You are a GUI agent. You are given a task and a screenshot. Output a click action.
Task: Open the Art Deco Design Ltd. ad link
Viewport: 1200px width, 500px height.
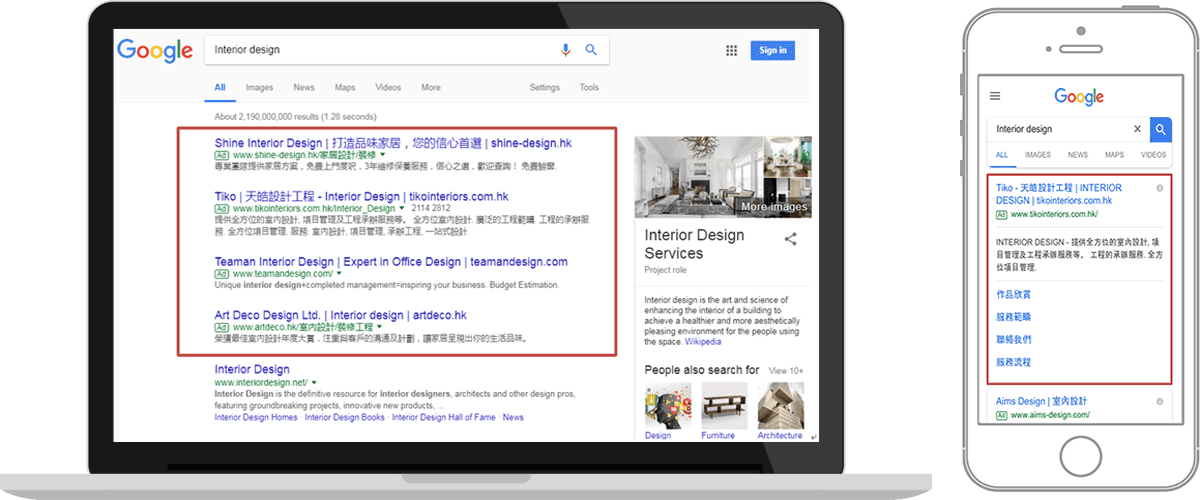pyautogui.click(x=340, y=314)
